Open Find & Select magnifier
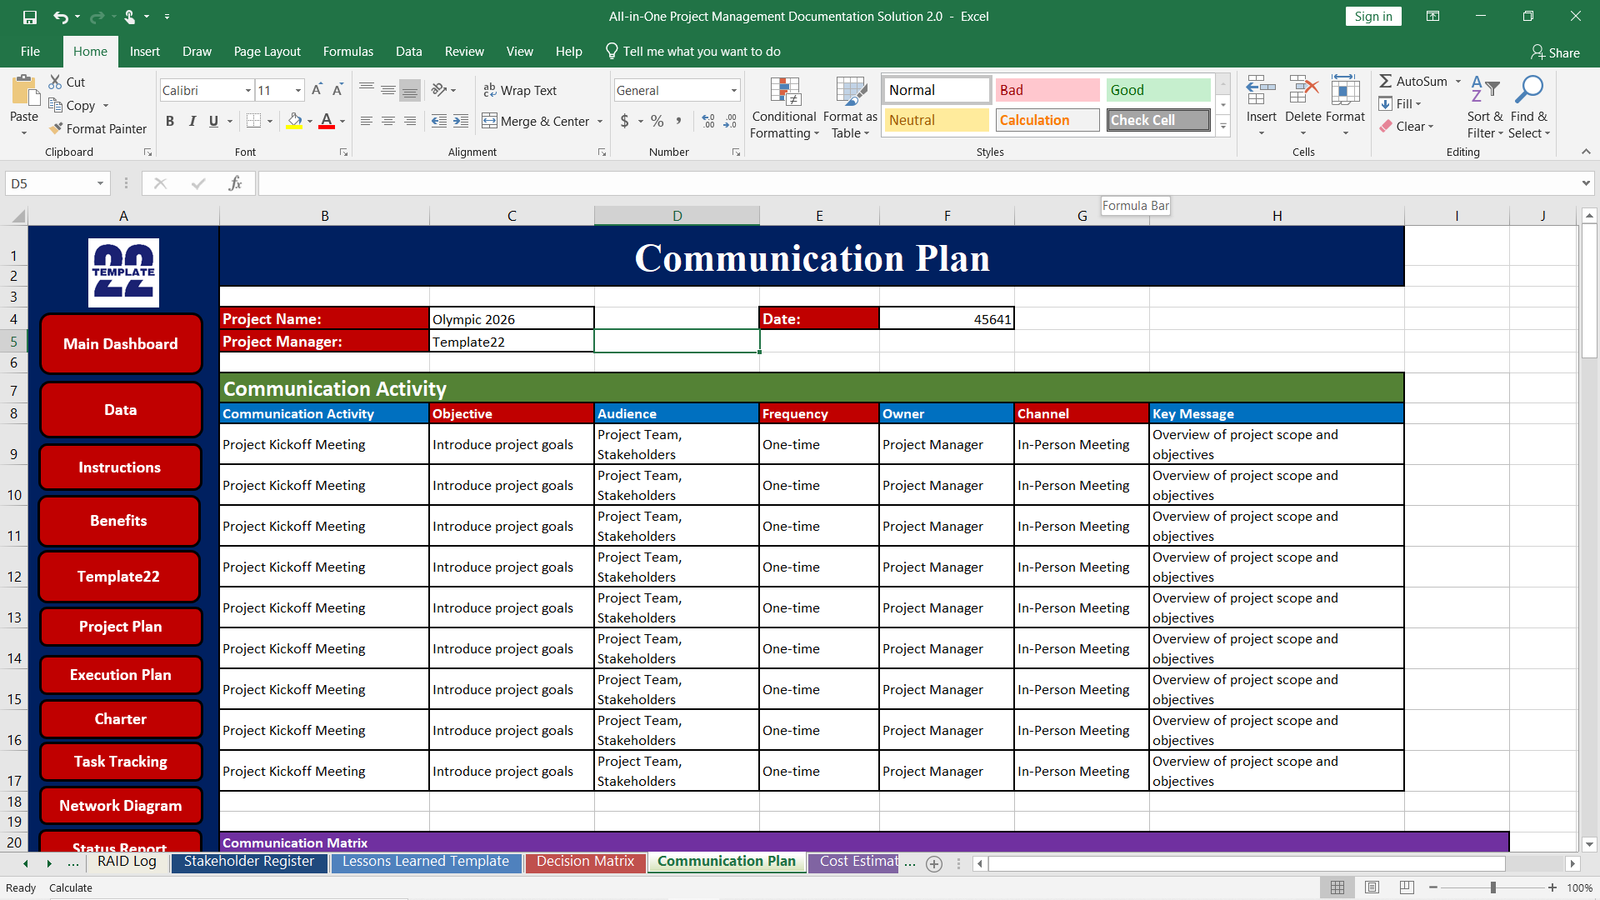This screenshot has width=1600, height=900. (1529, 108)
